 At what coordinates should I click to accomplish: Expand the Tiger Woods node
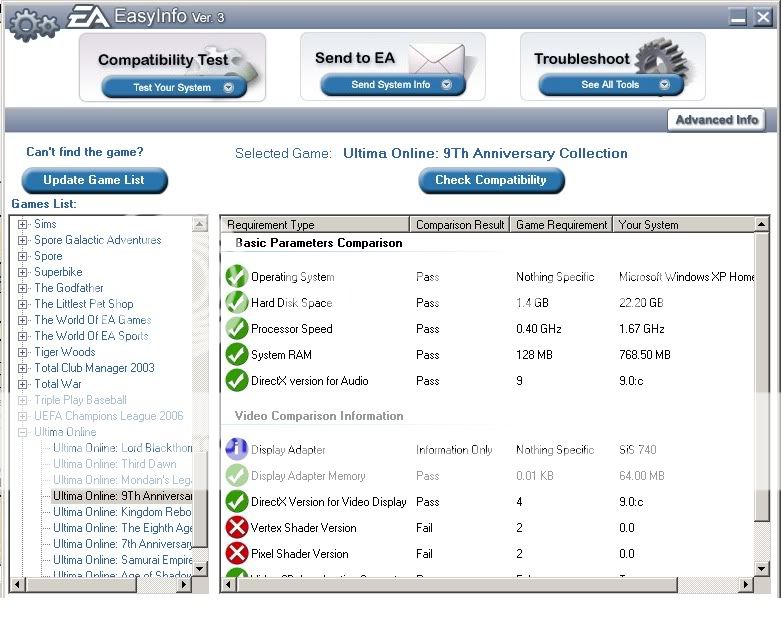pos(22,352)
